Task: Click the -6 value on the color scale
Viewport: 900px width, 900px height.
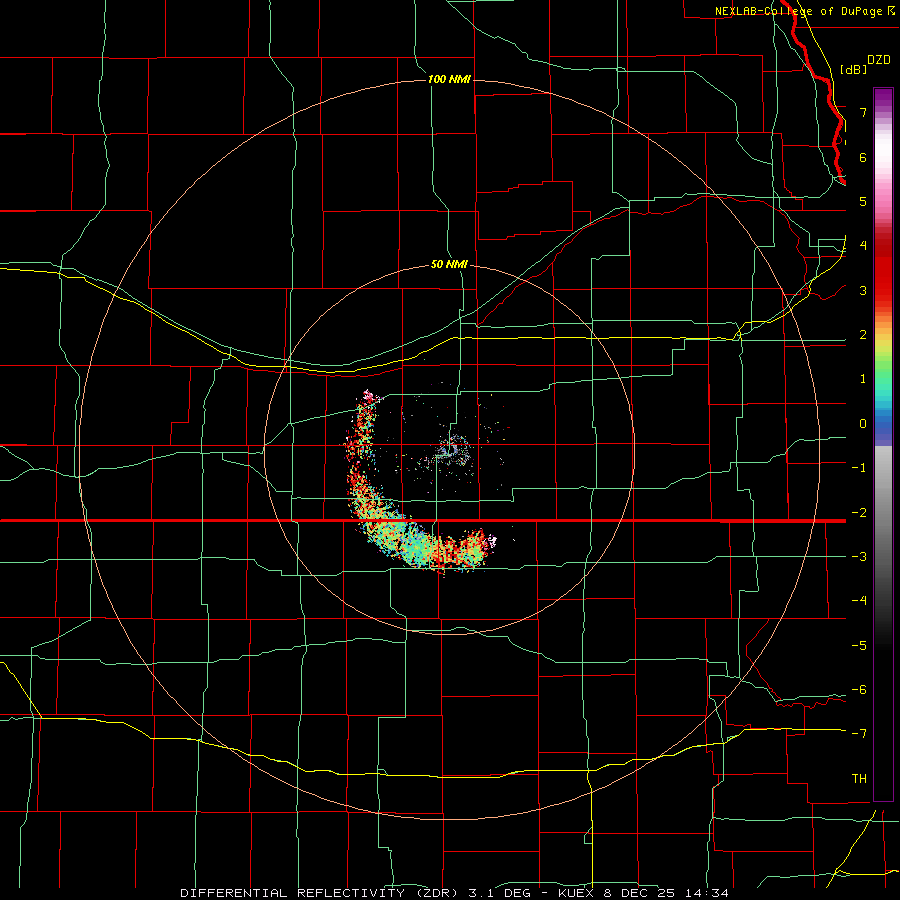Action: tap(859, 690)
